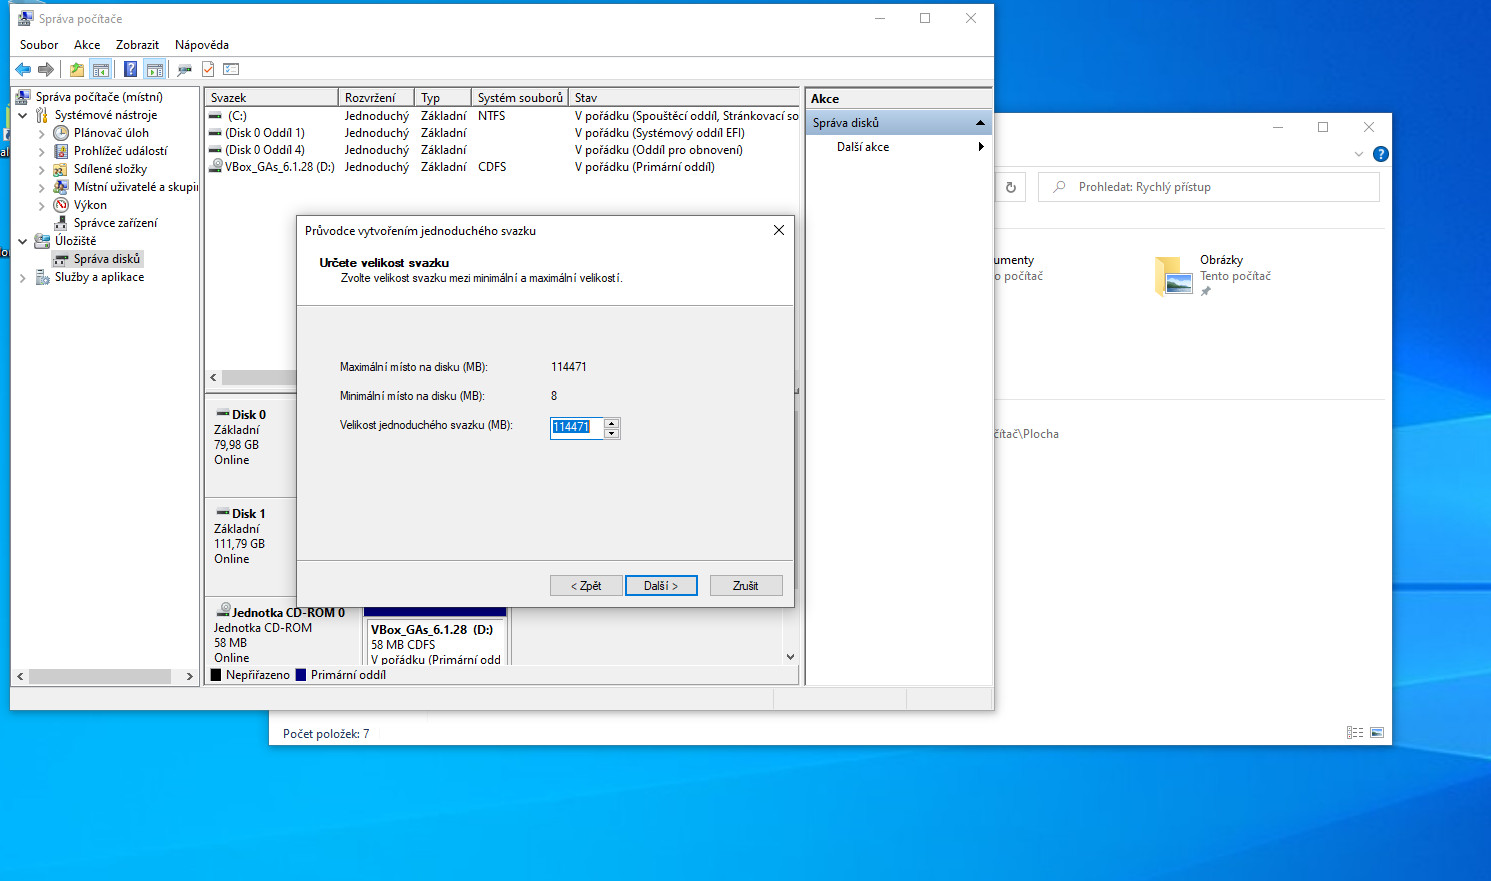Switch to large icons view in Explorer status bar
Screen dimensions: 1491x881
coord(1377,733)
